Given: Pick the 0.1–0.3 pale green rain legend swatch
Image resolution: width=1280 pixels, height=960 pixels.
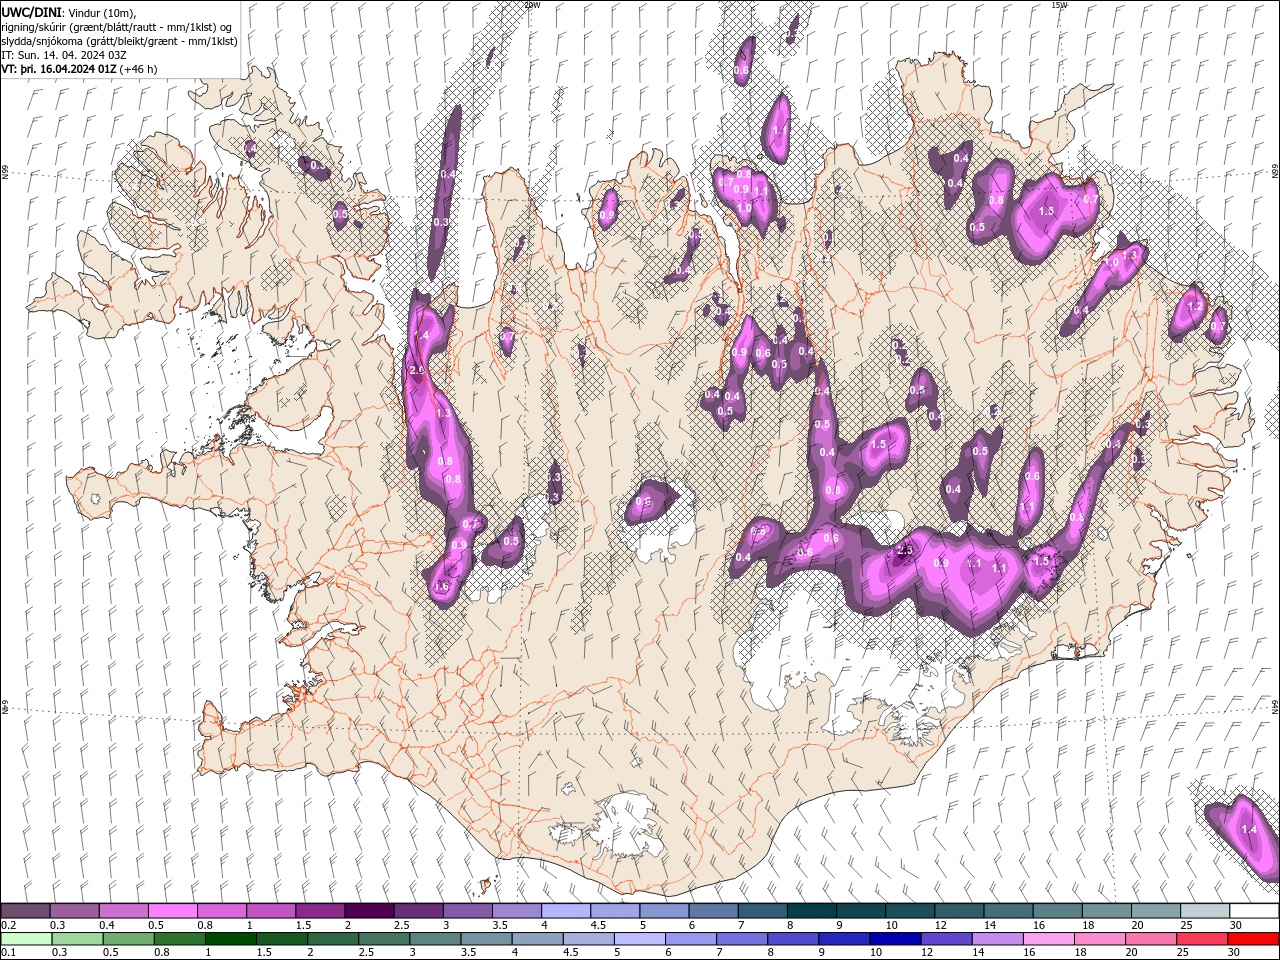Looking at the screenshot, I should [x=25, y=939].
